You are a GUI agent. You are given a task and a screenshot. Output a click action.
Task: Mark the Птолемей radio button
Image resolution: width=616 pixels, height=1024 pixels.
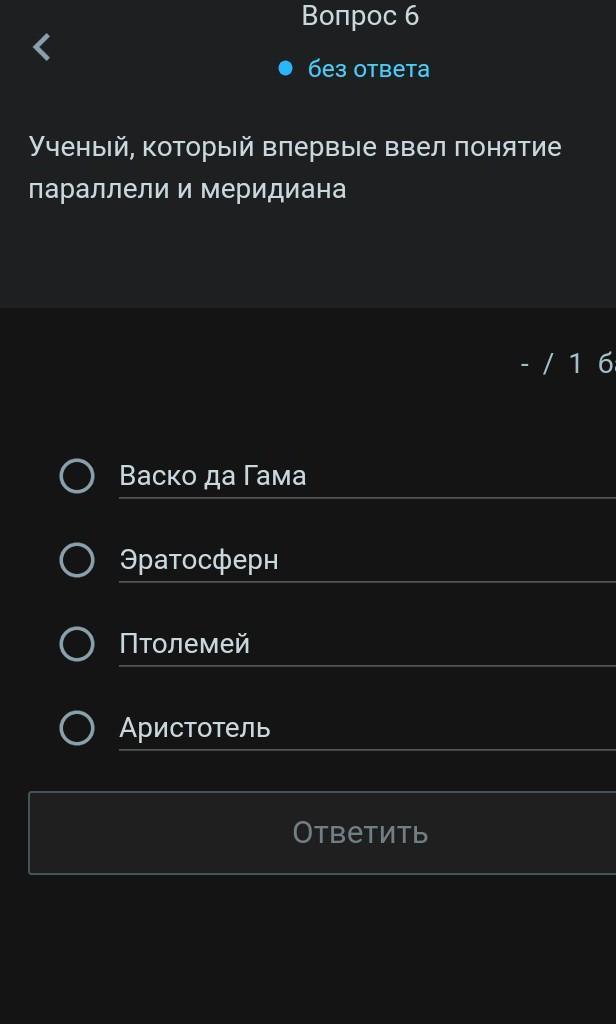pyautogui.click(x=77, y=644)
